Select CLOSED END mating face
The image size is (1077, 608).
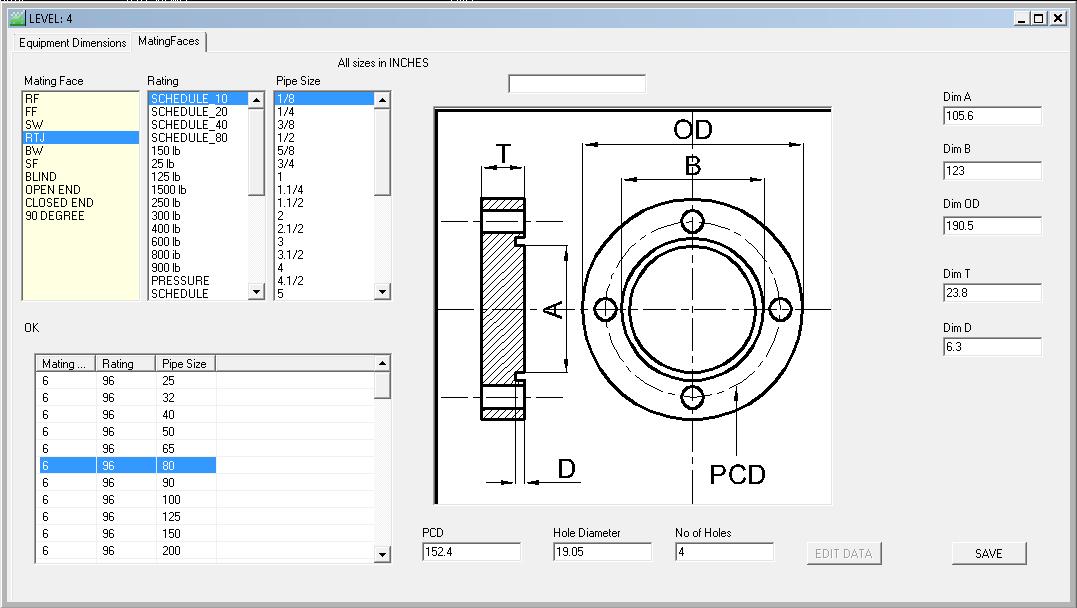81,203
